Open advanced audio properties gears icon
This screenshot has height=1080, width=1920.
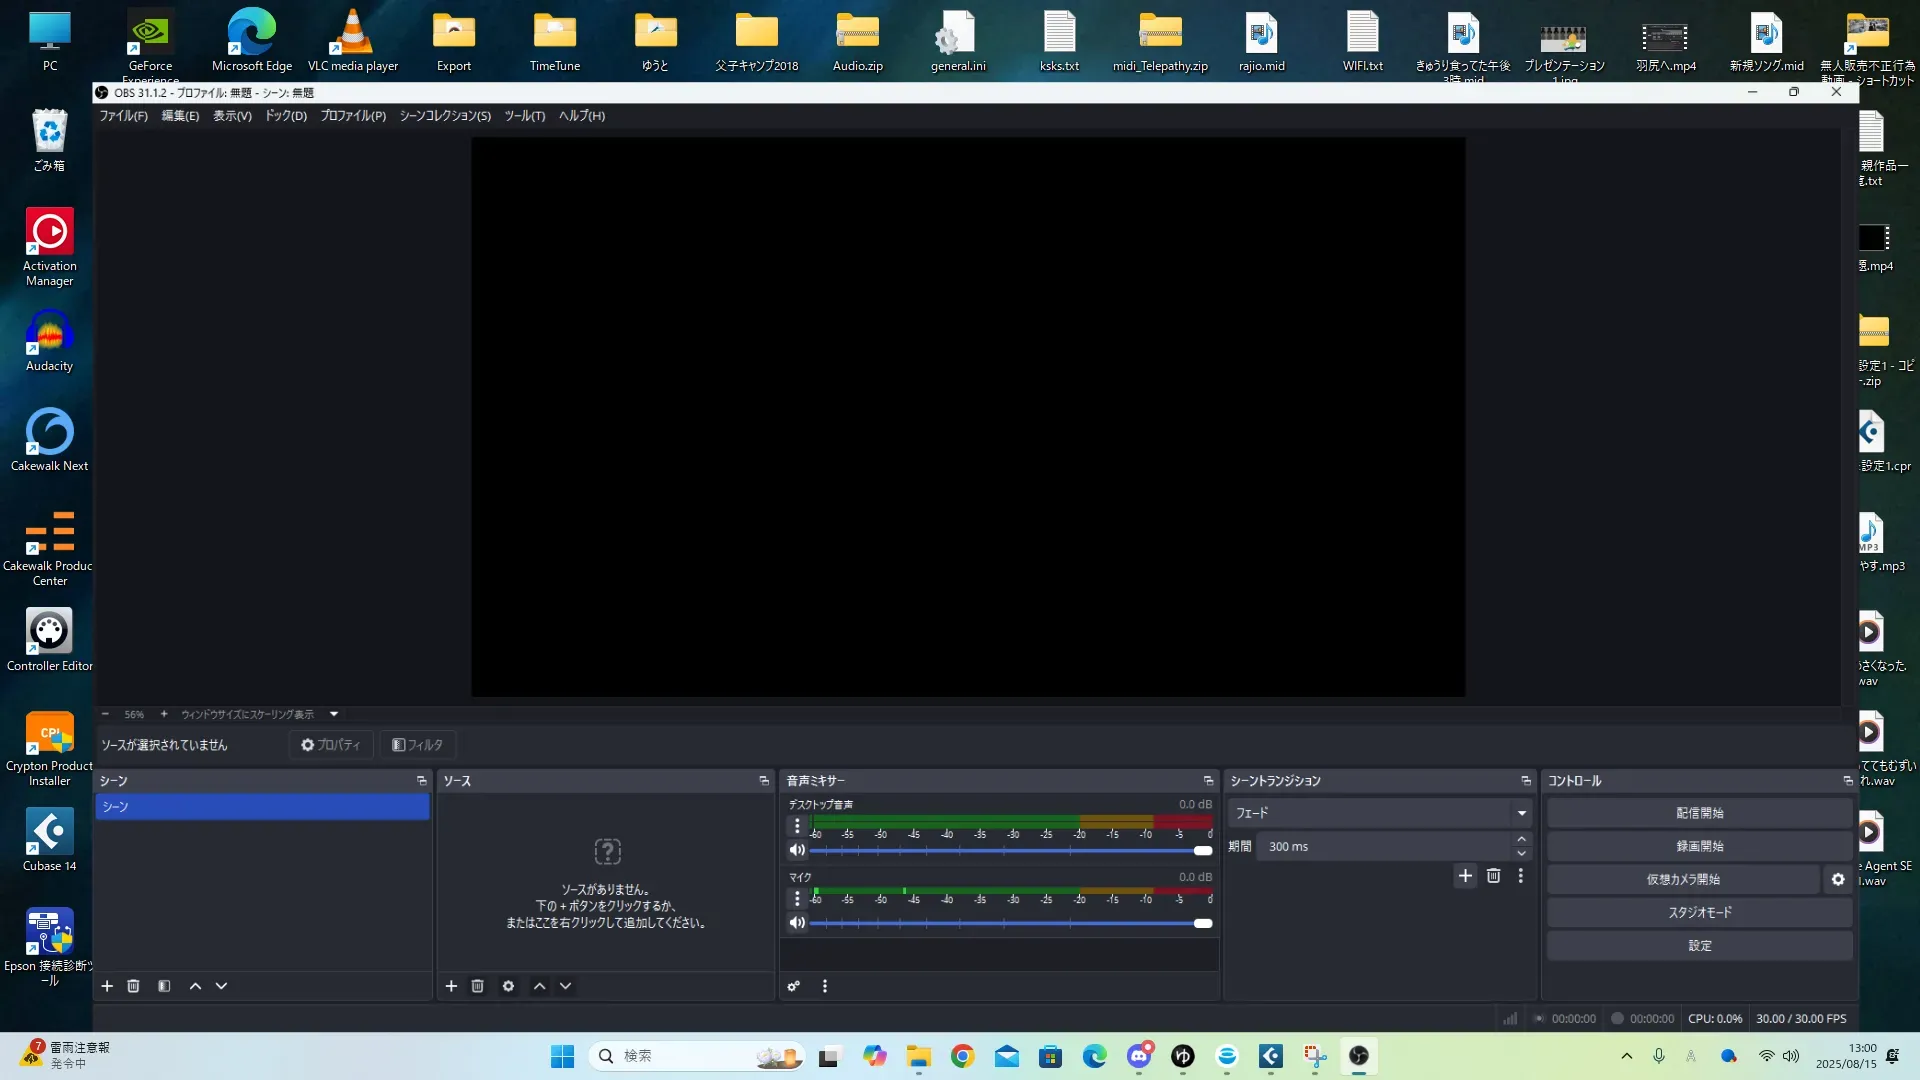click(x=793, y=986)
